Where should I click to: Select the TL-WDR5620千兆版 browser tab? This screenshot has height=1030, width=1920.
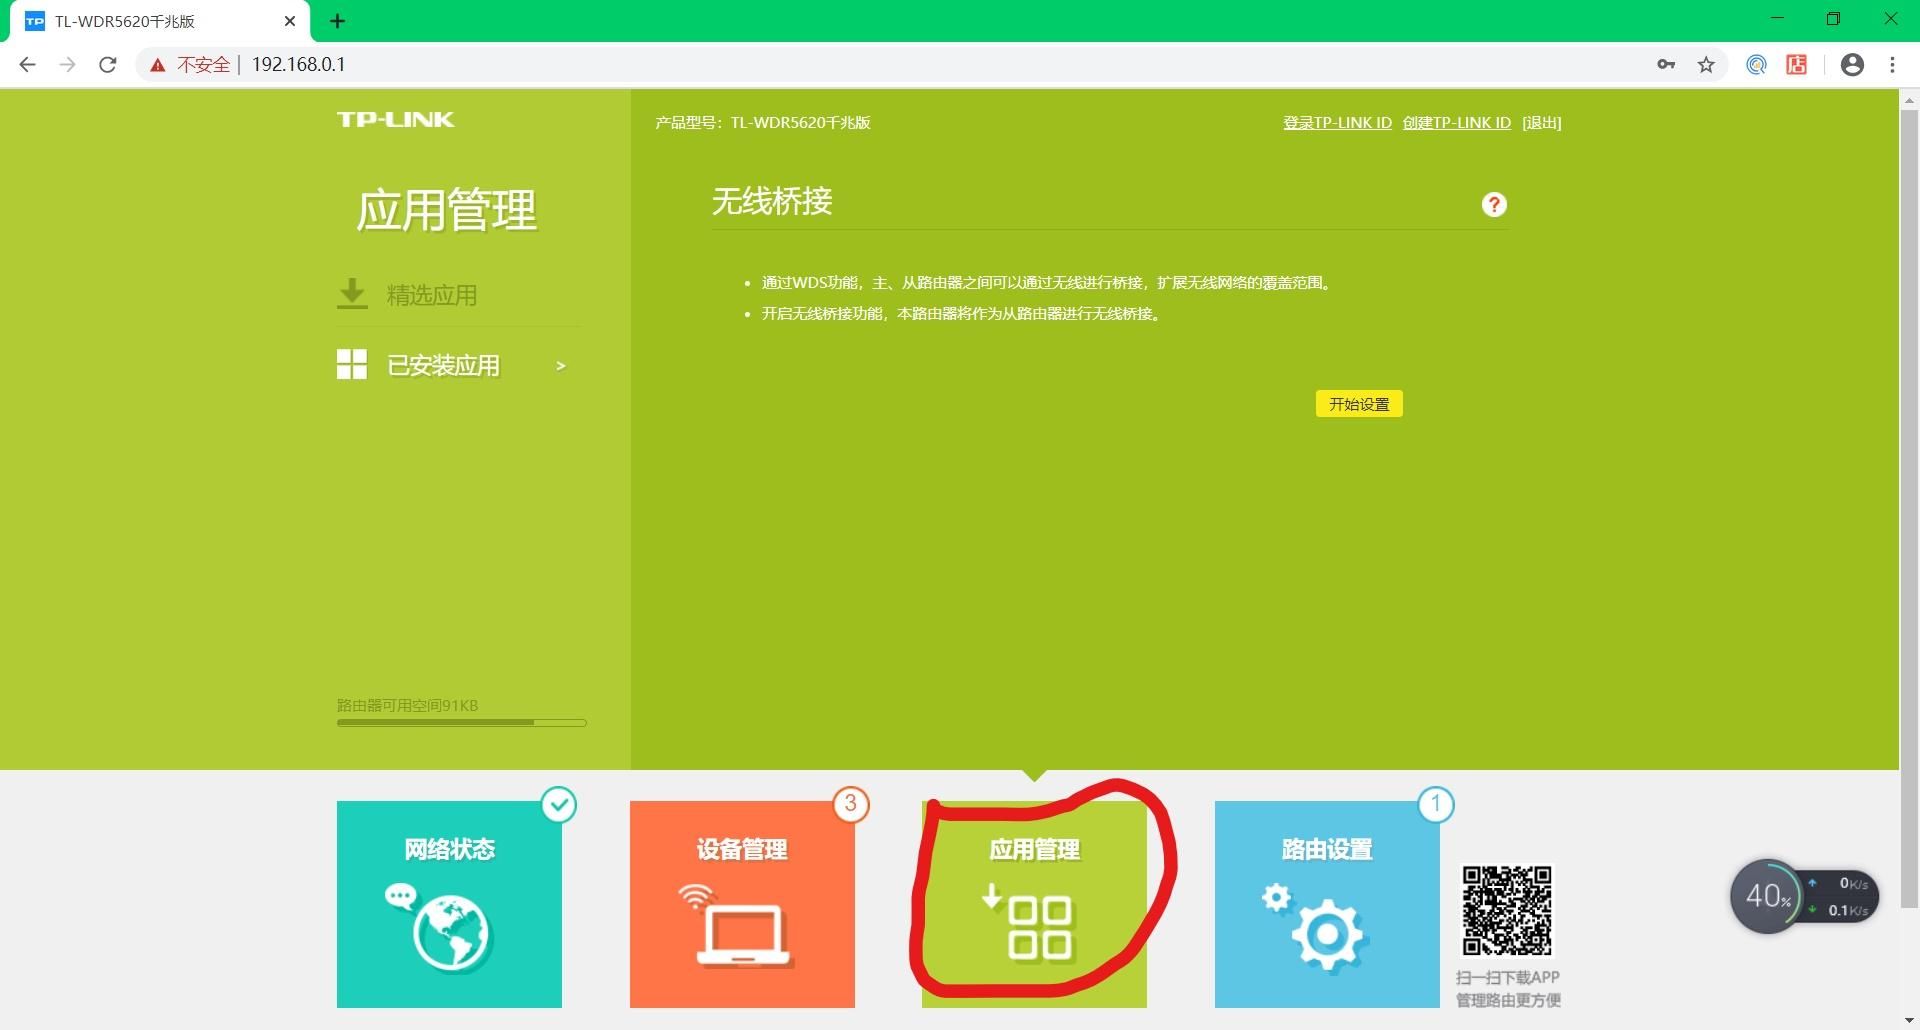coord(160,21)
